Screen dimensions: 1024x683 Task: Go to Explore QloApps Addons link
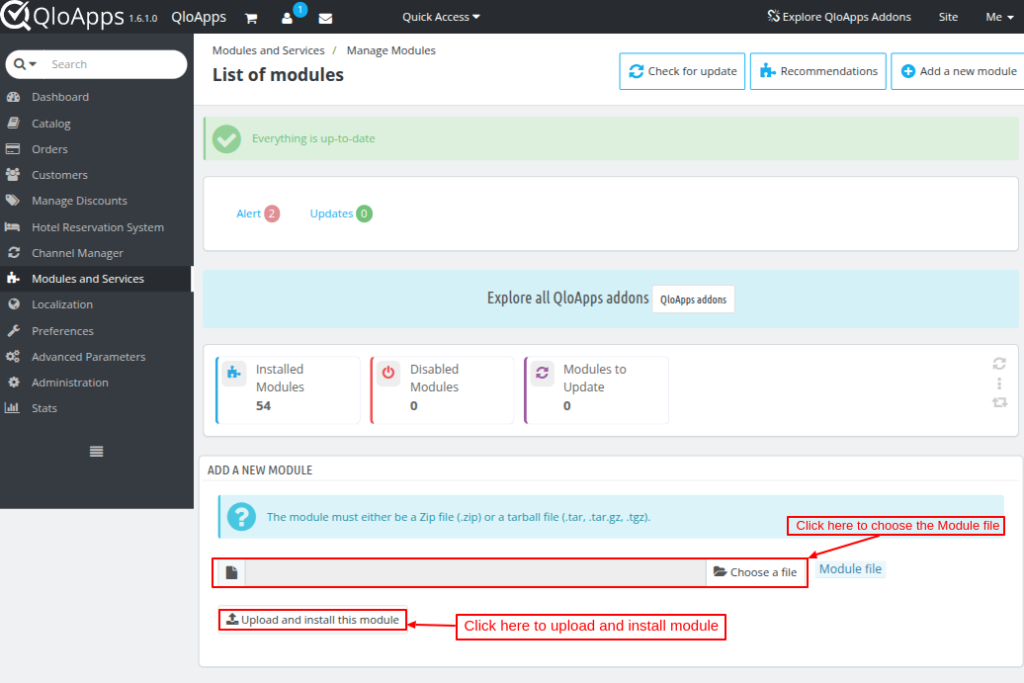839,16
